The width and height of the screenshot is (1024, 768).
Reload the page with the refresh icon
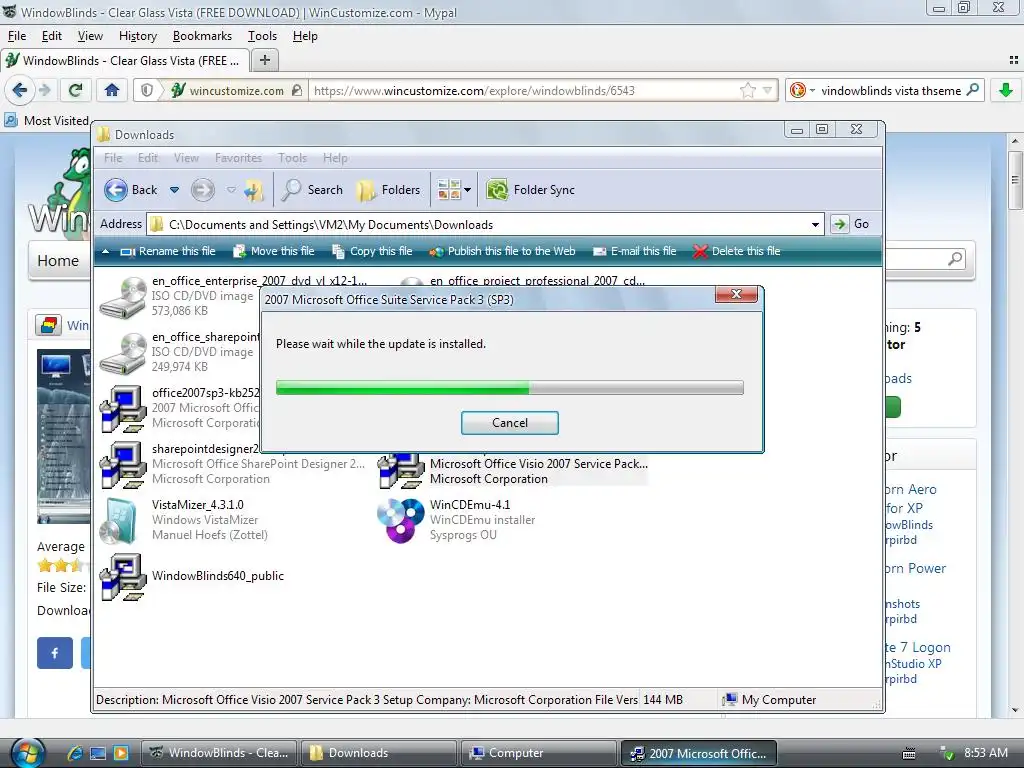76,90
